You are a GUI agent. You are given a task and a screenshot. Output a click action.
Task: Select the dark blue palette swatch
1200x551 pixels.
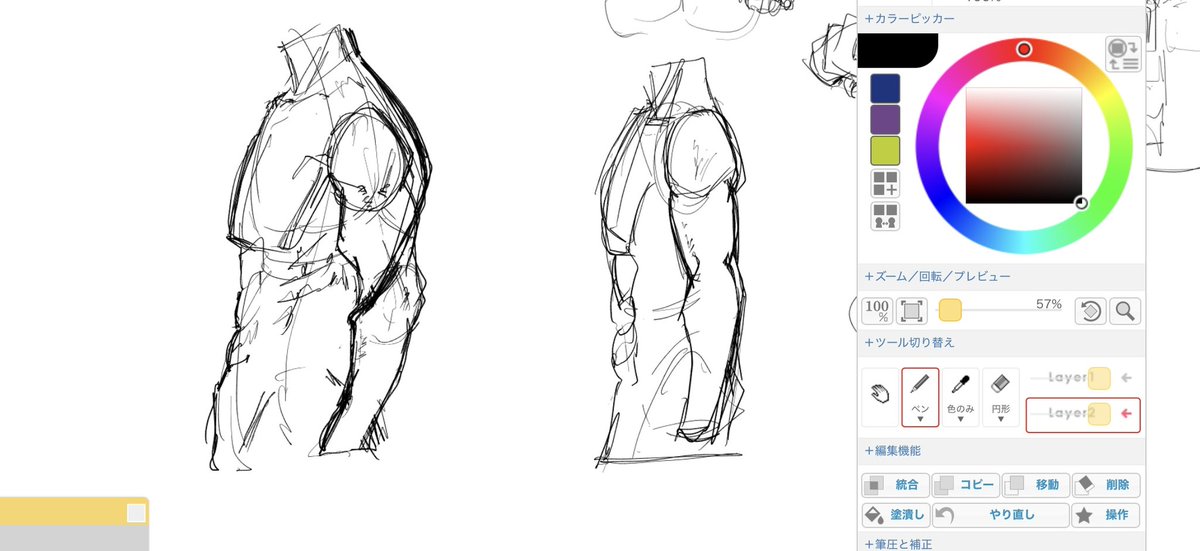tap(885, 88)
